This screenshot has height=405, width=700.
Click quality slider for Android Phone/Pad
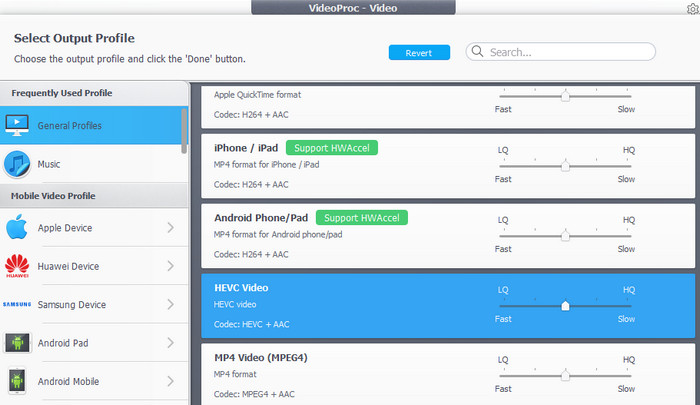(x=565, y=236)
